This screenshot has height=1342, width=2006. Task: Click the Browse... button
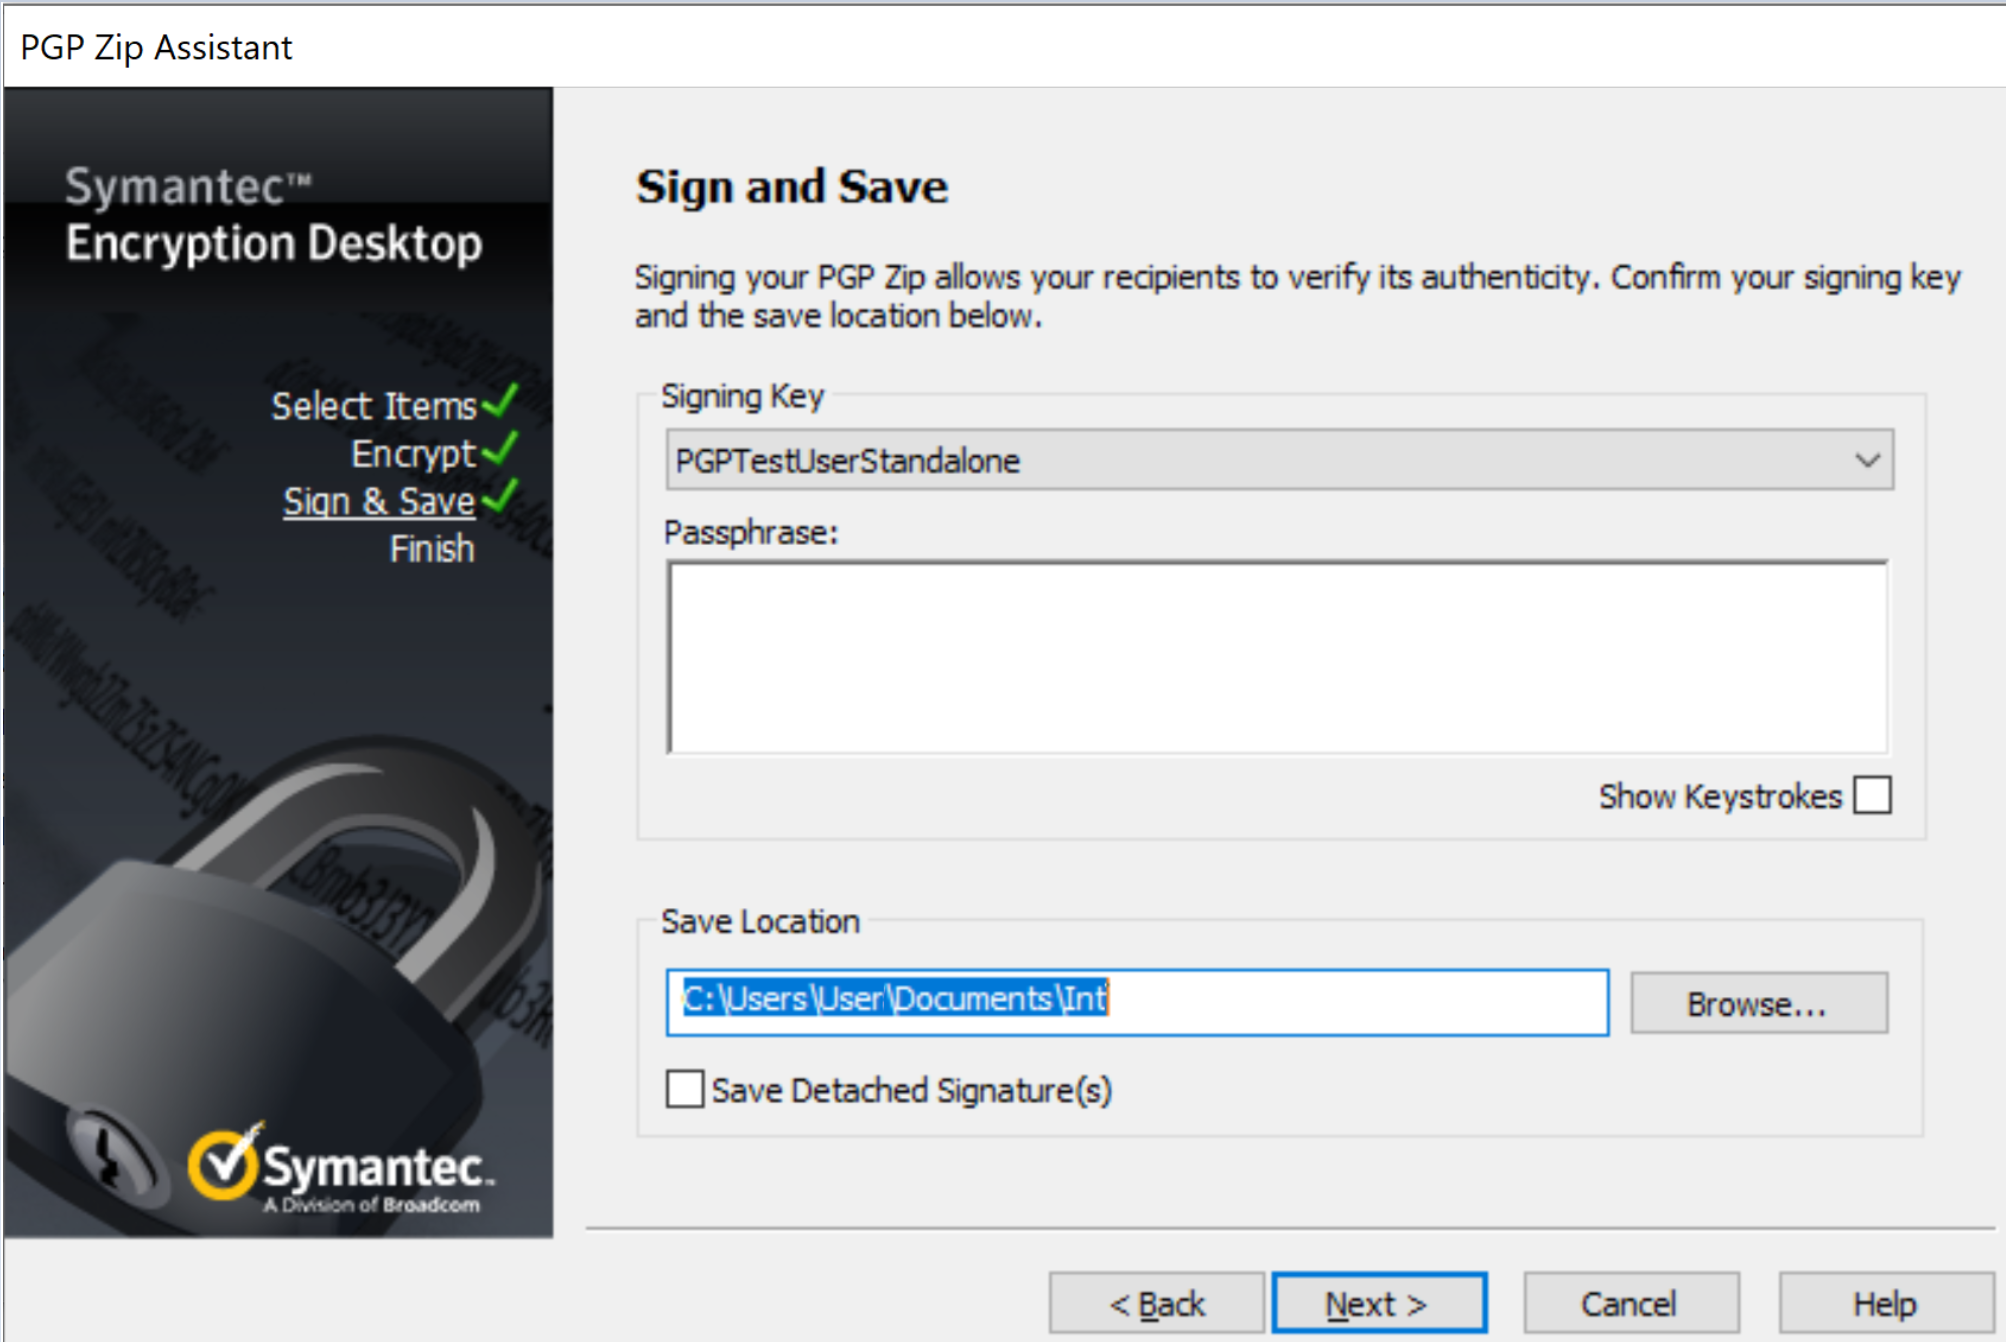click(x=1759, y=1002)
